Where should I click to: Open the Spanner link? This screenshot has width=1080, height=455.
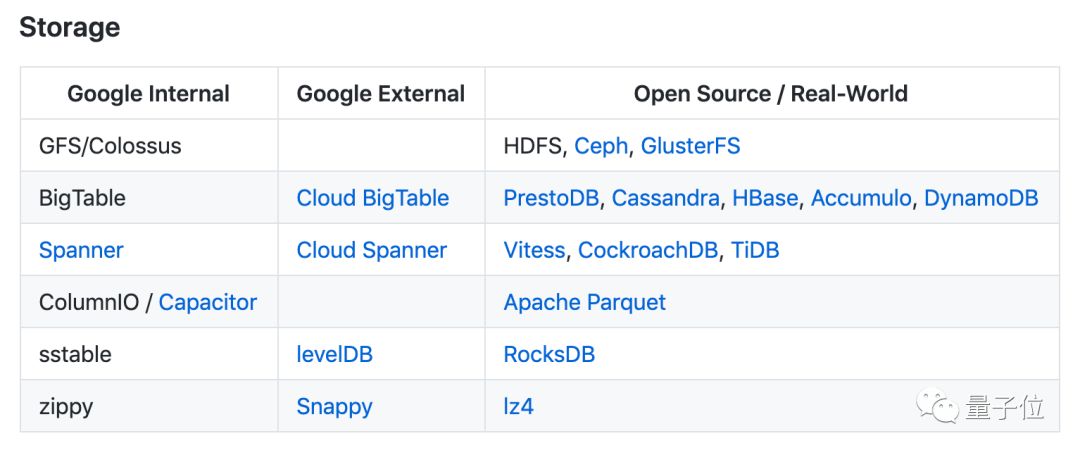(x=81, y=250)
